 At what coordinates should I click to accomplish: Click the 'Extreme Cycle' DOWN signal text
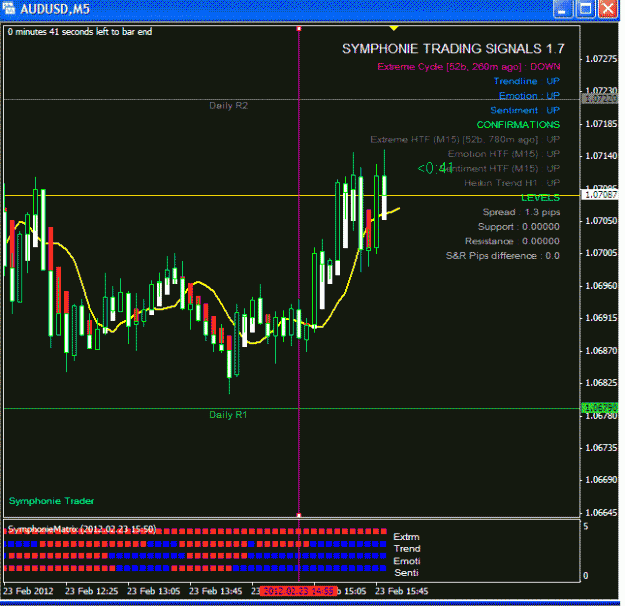(x=469, y=67)
